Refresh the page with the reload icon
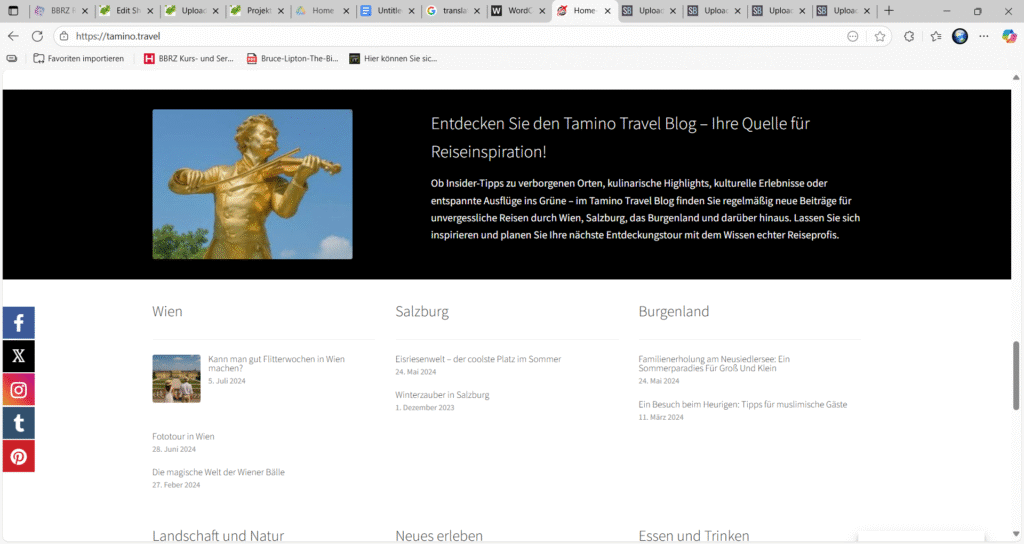This screenshot has height=544, width=1024. click(37, 36)
